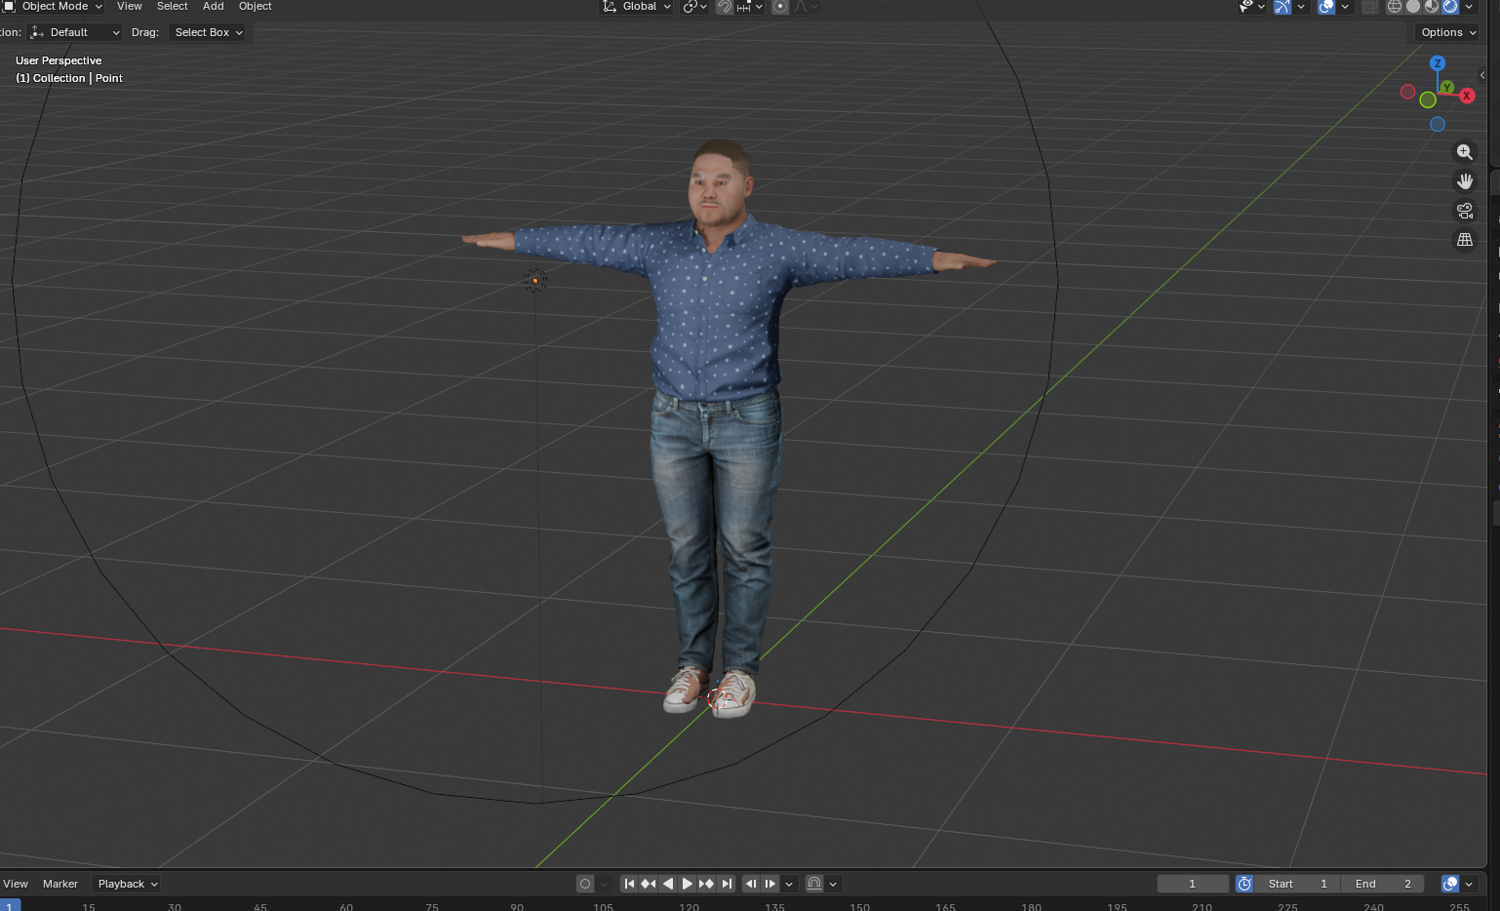Open the Add menu
Screen dimensions: 1500x911
click(x=213, y=7)
